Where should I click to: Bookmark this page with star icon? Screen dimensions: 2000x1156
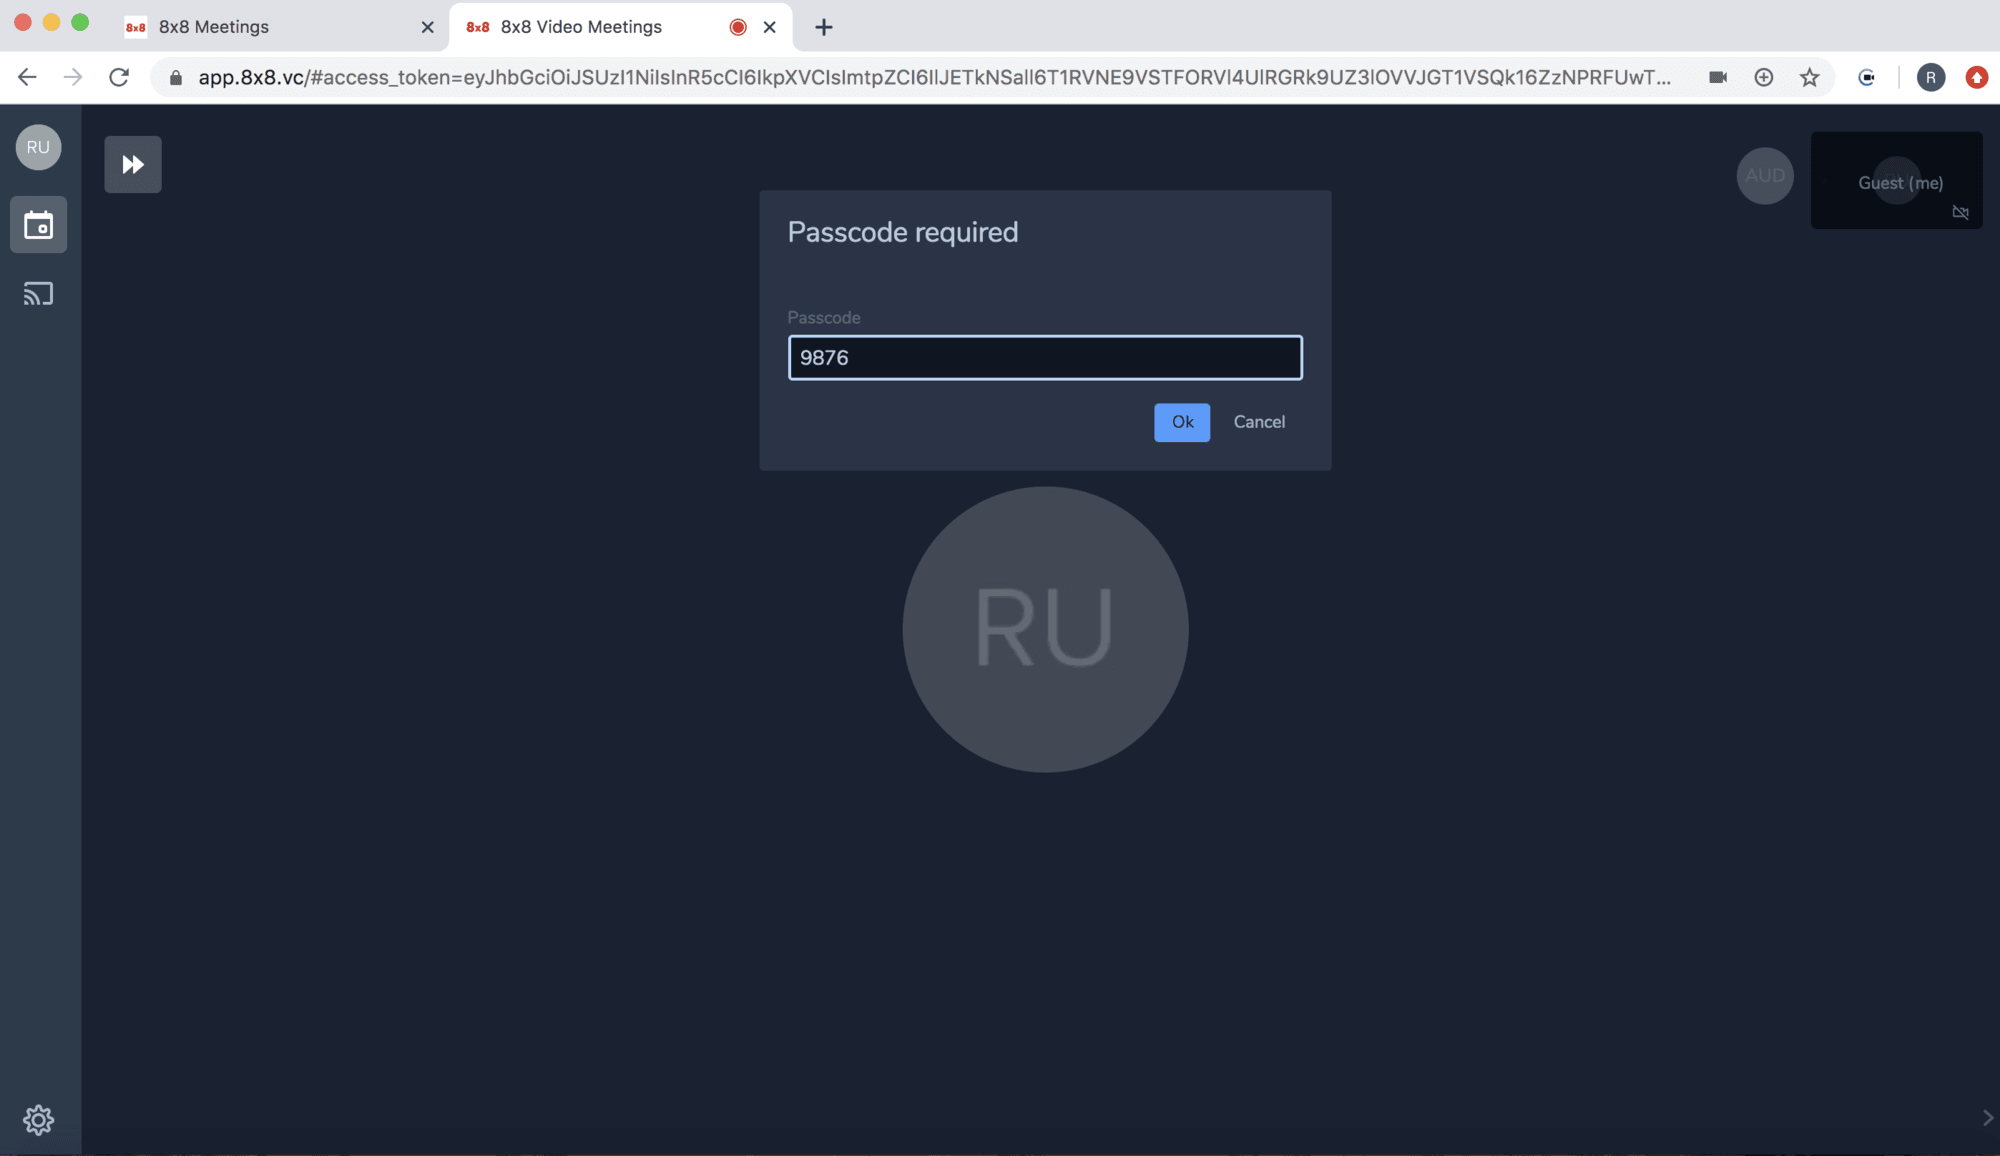tap(1809, 77)
